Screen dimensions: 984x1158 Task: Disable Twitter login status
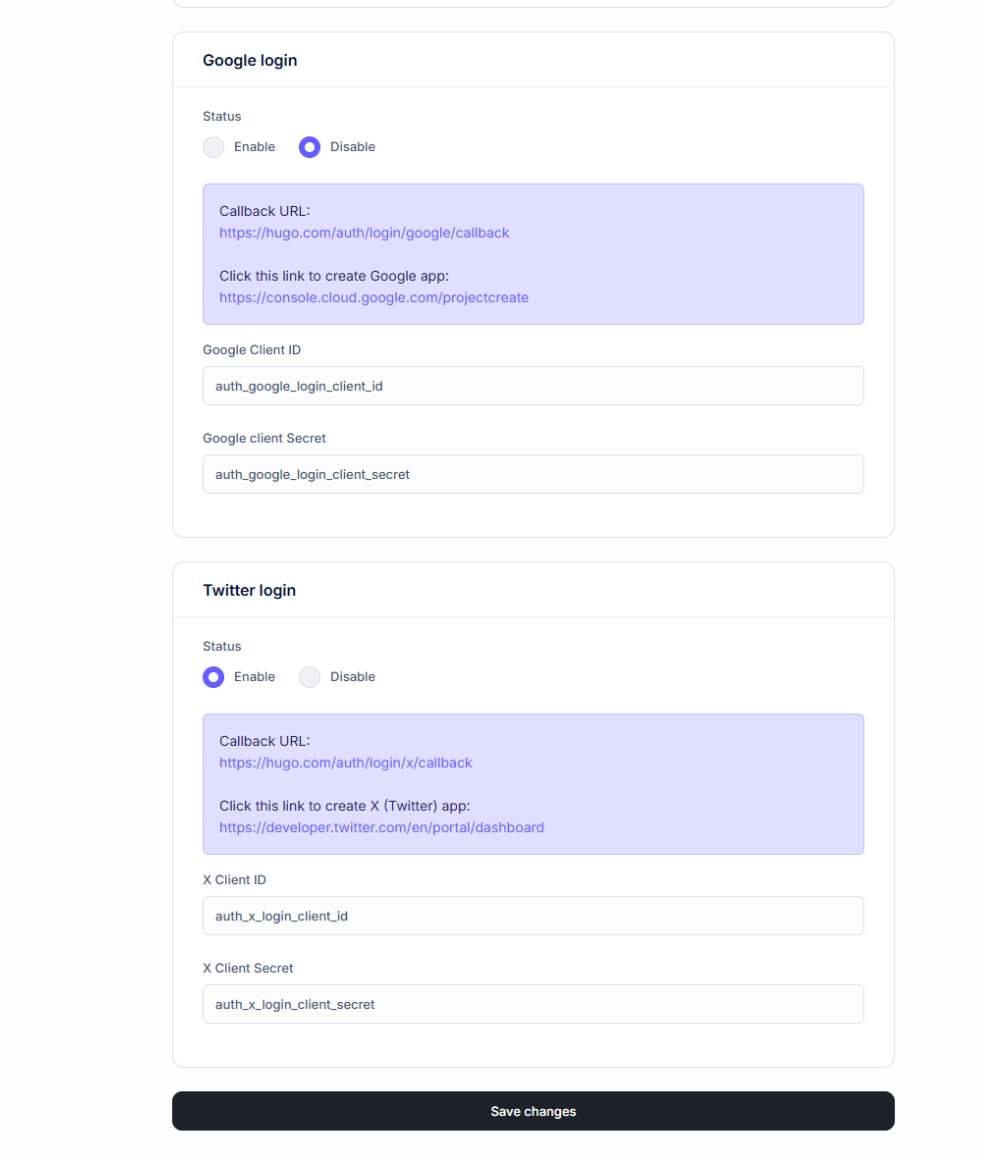click(x=310, y=677)
